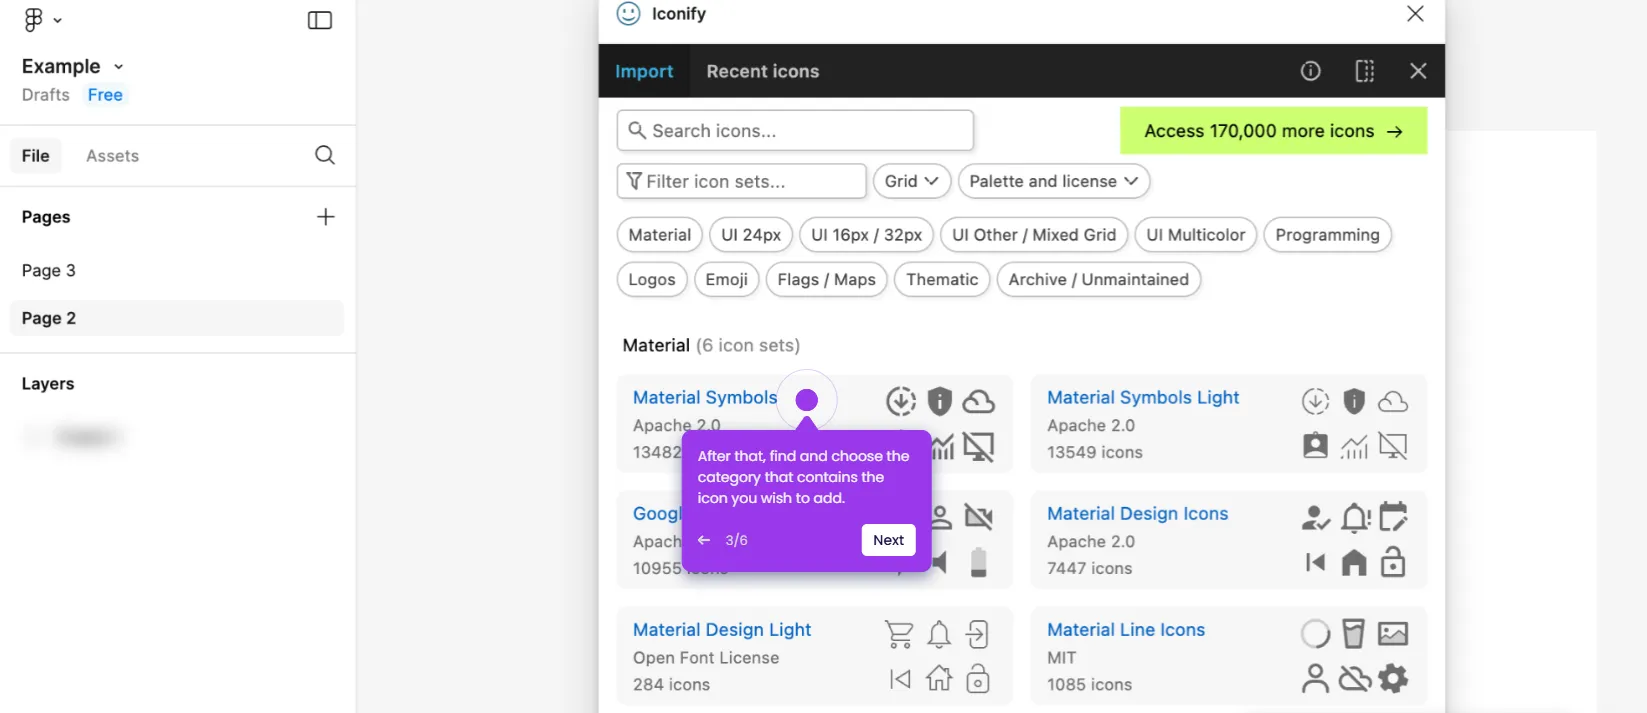Image resolution: width=1647 pixels, height=713 pixels.
Task: Select calendar edit icon in Material Design Icons
Action: tap(1393, 517)
